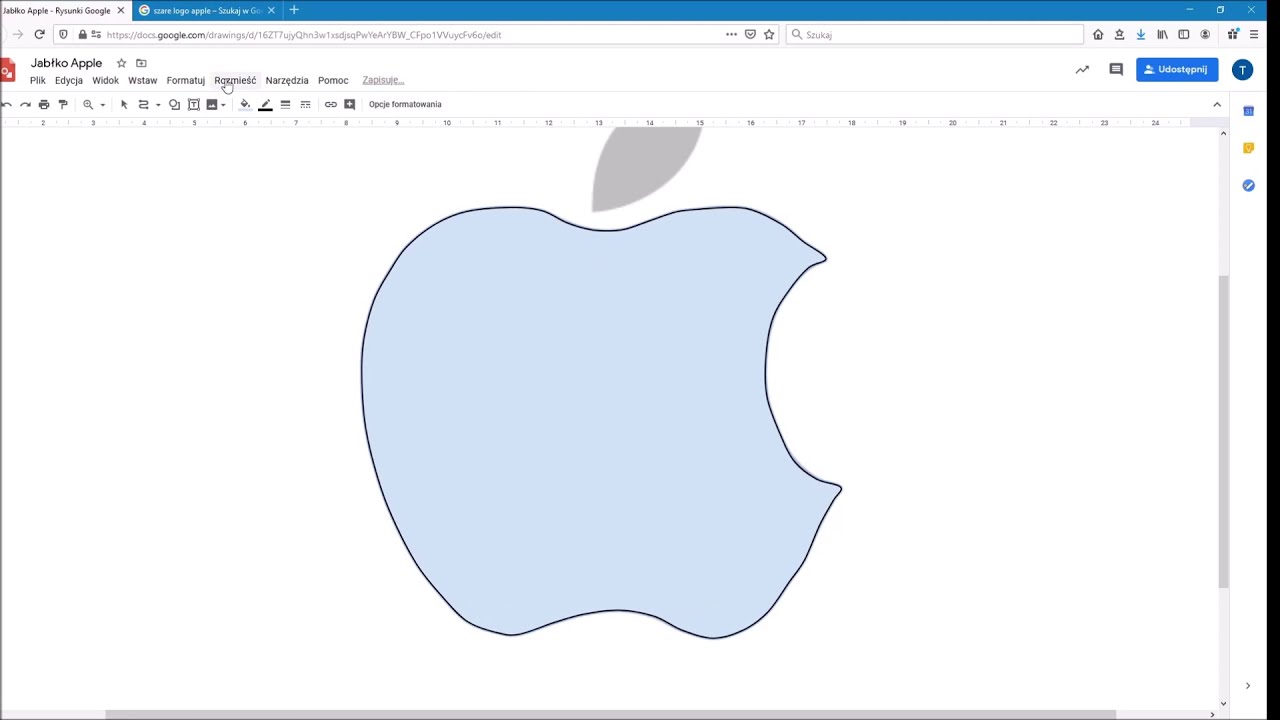The width and height of the screenshot is (1280, 720).
Task: Pick the Line drawing tool
Action: coord(143,104)
